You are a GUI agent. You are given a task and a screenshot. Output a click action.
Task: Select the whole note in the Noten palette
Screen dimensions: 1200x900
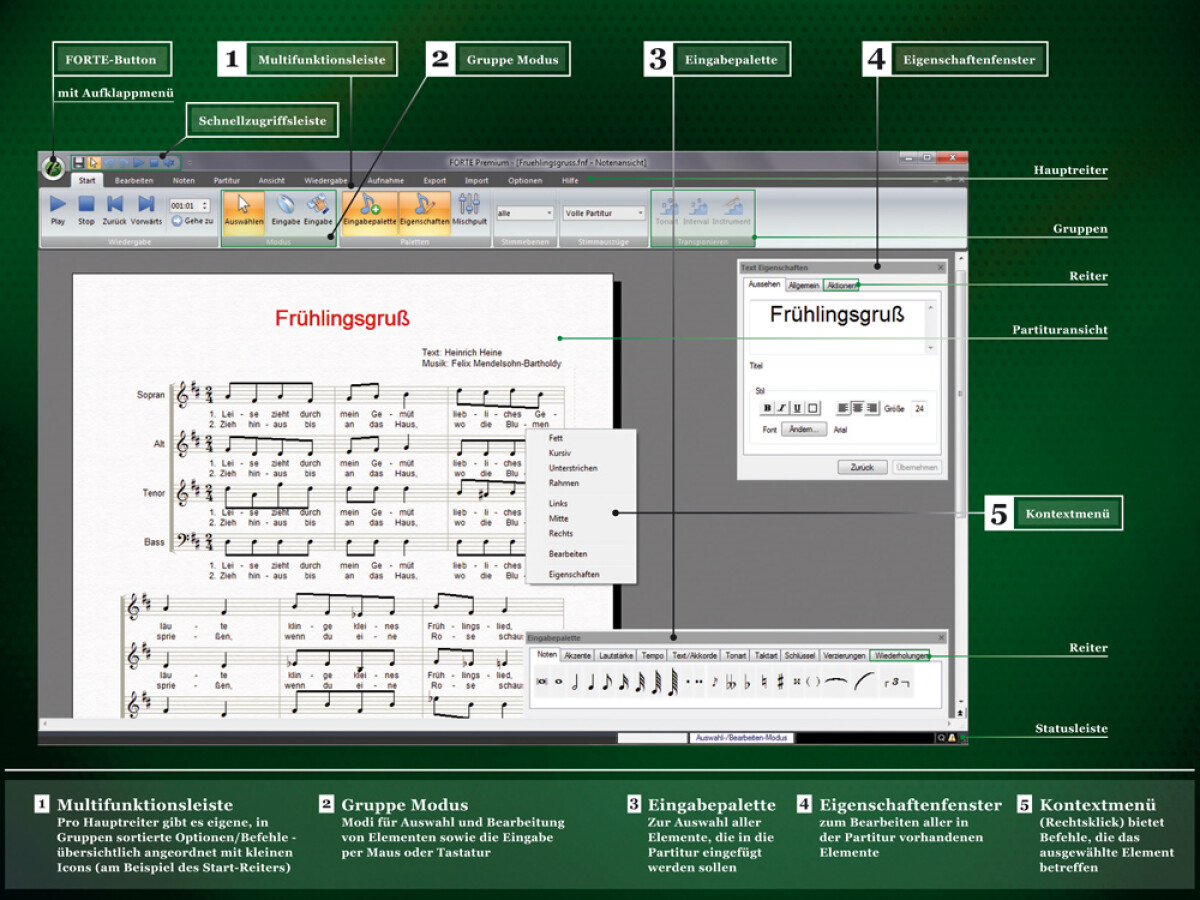tap(558, 680)
